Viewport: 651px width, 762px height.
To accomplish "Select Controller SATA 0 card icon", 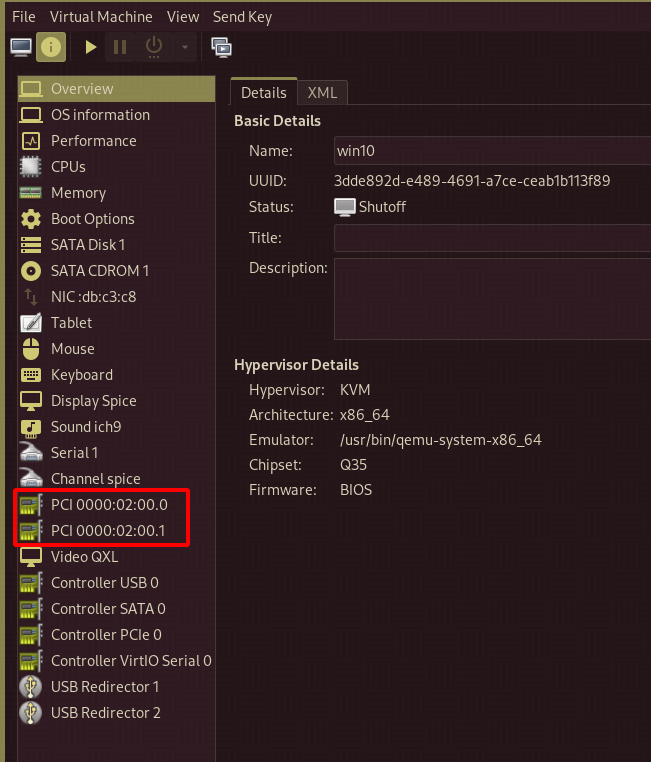I will tap(31, 609).
